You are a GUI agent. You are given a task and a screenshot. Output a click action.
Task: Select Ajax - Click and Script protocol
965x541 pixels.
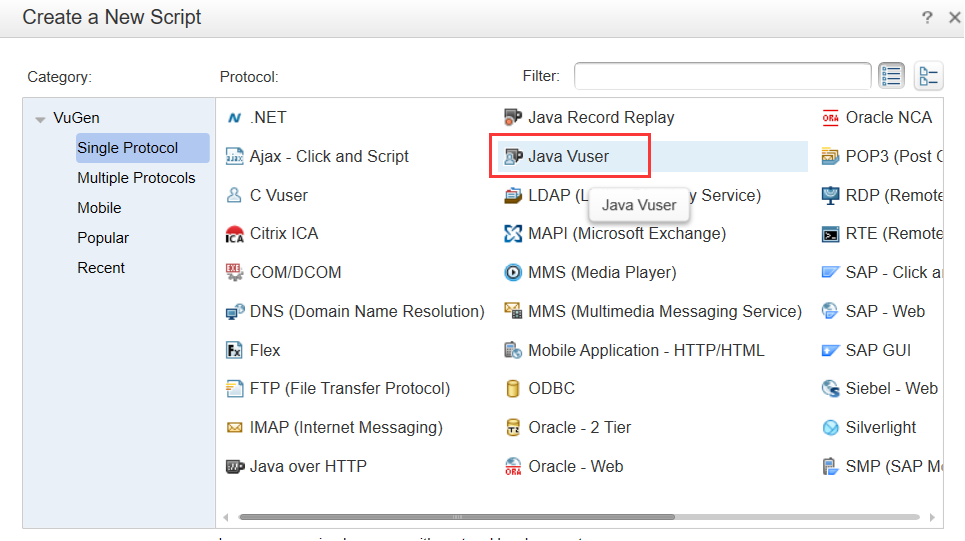click(329, 156)
